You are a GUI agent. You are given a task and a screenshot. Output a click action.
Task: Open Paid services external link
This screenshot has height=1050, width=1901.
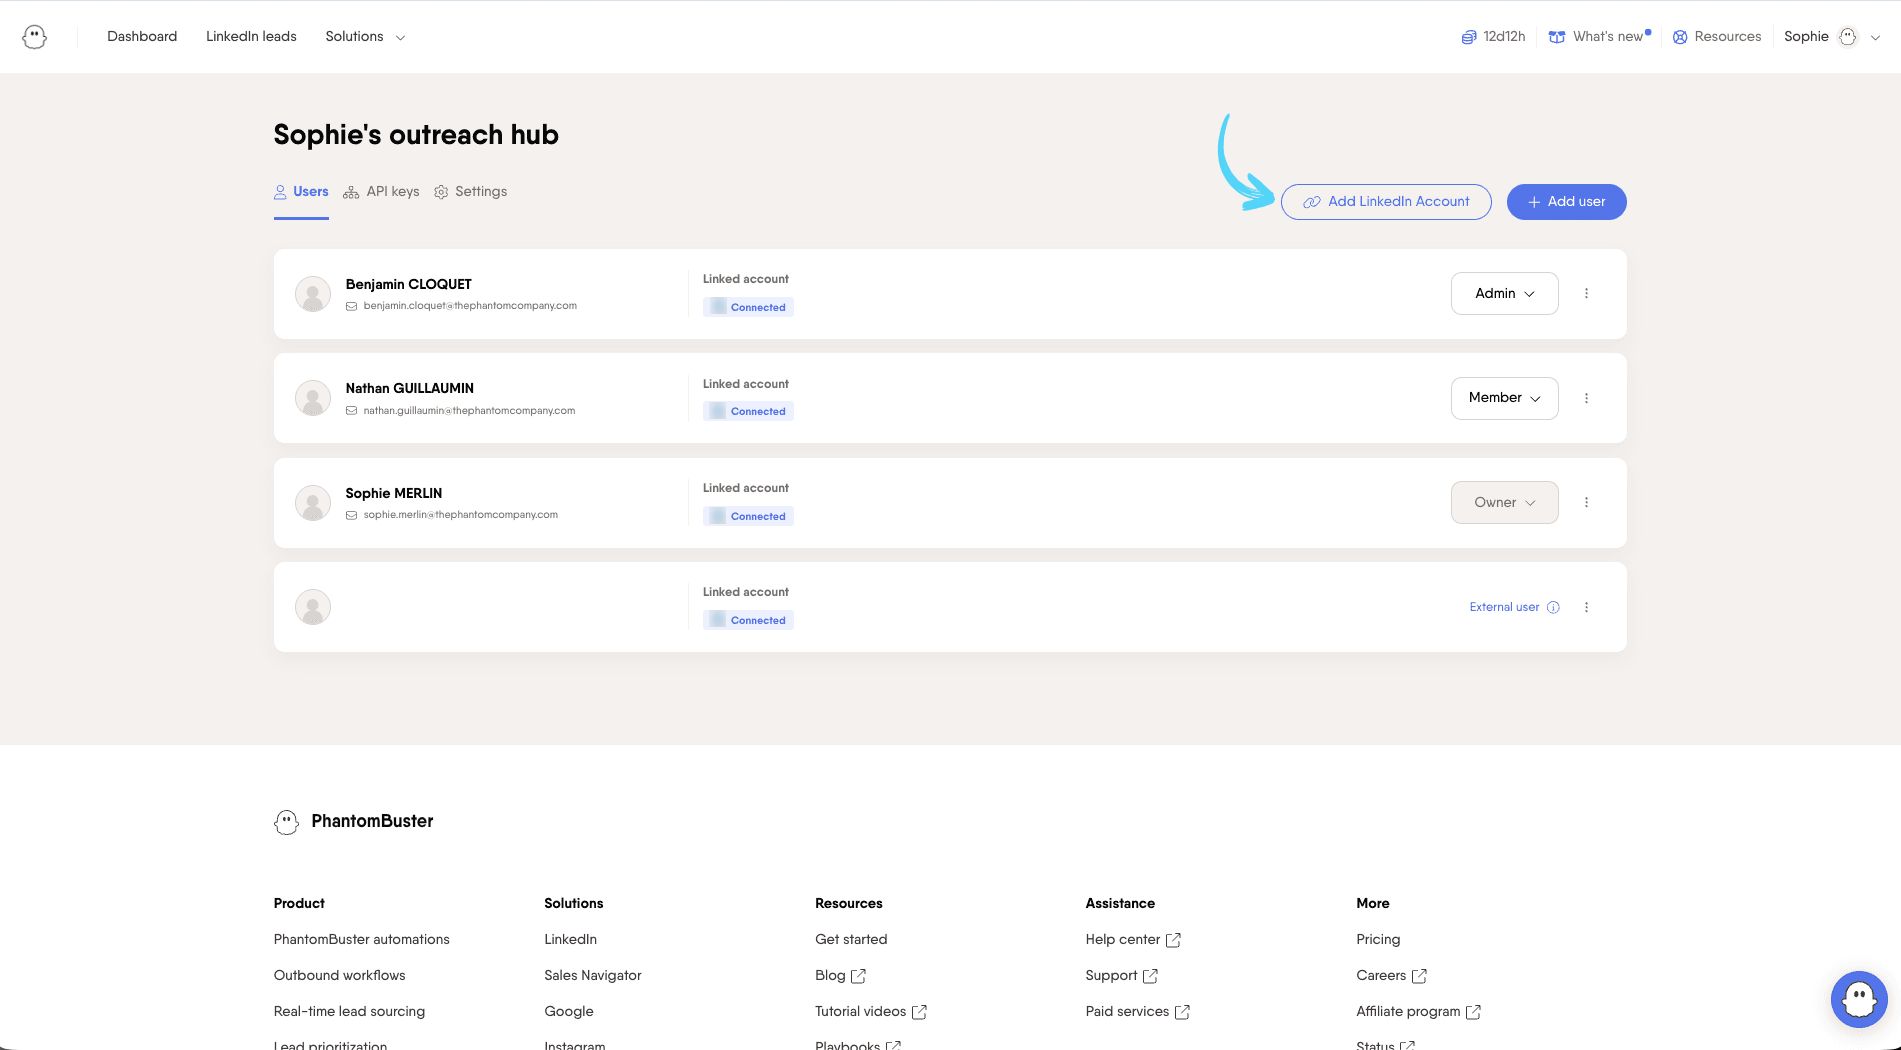[x=1138, y=1011]
